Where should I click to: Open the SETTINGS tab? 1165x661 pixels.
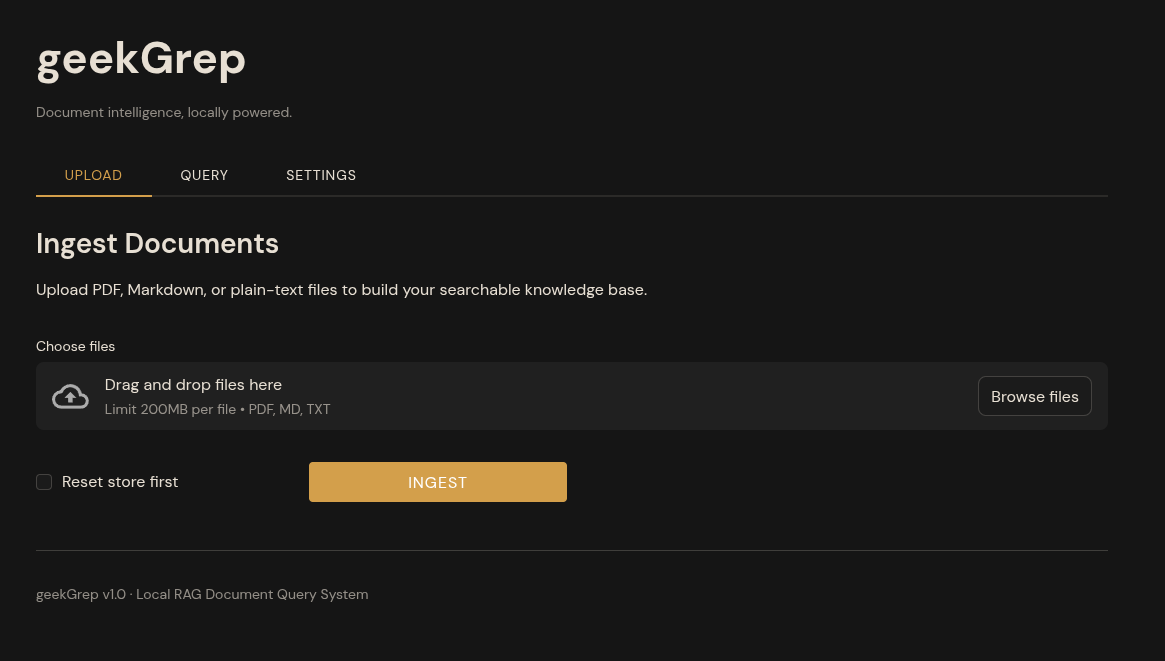321,175
